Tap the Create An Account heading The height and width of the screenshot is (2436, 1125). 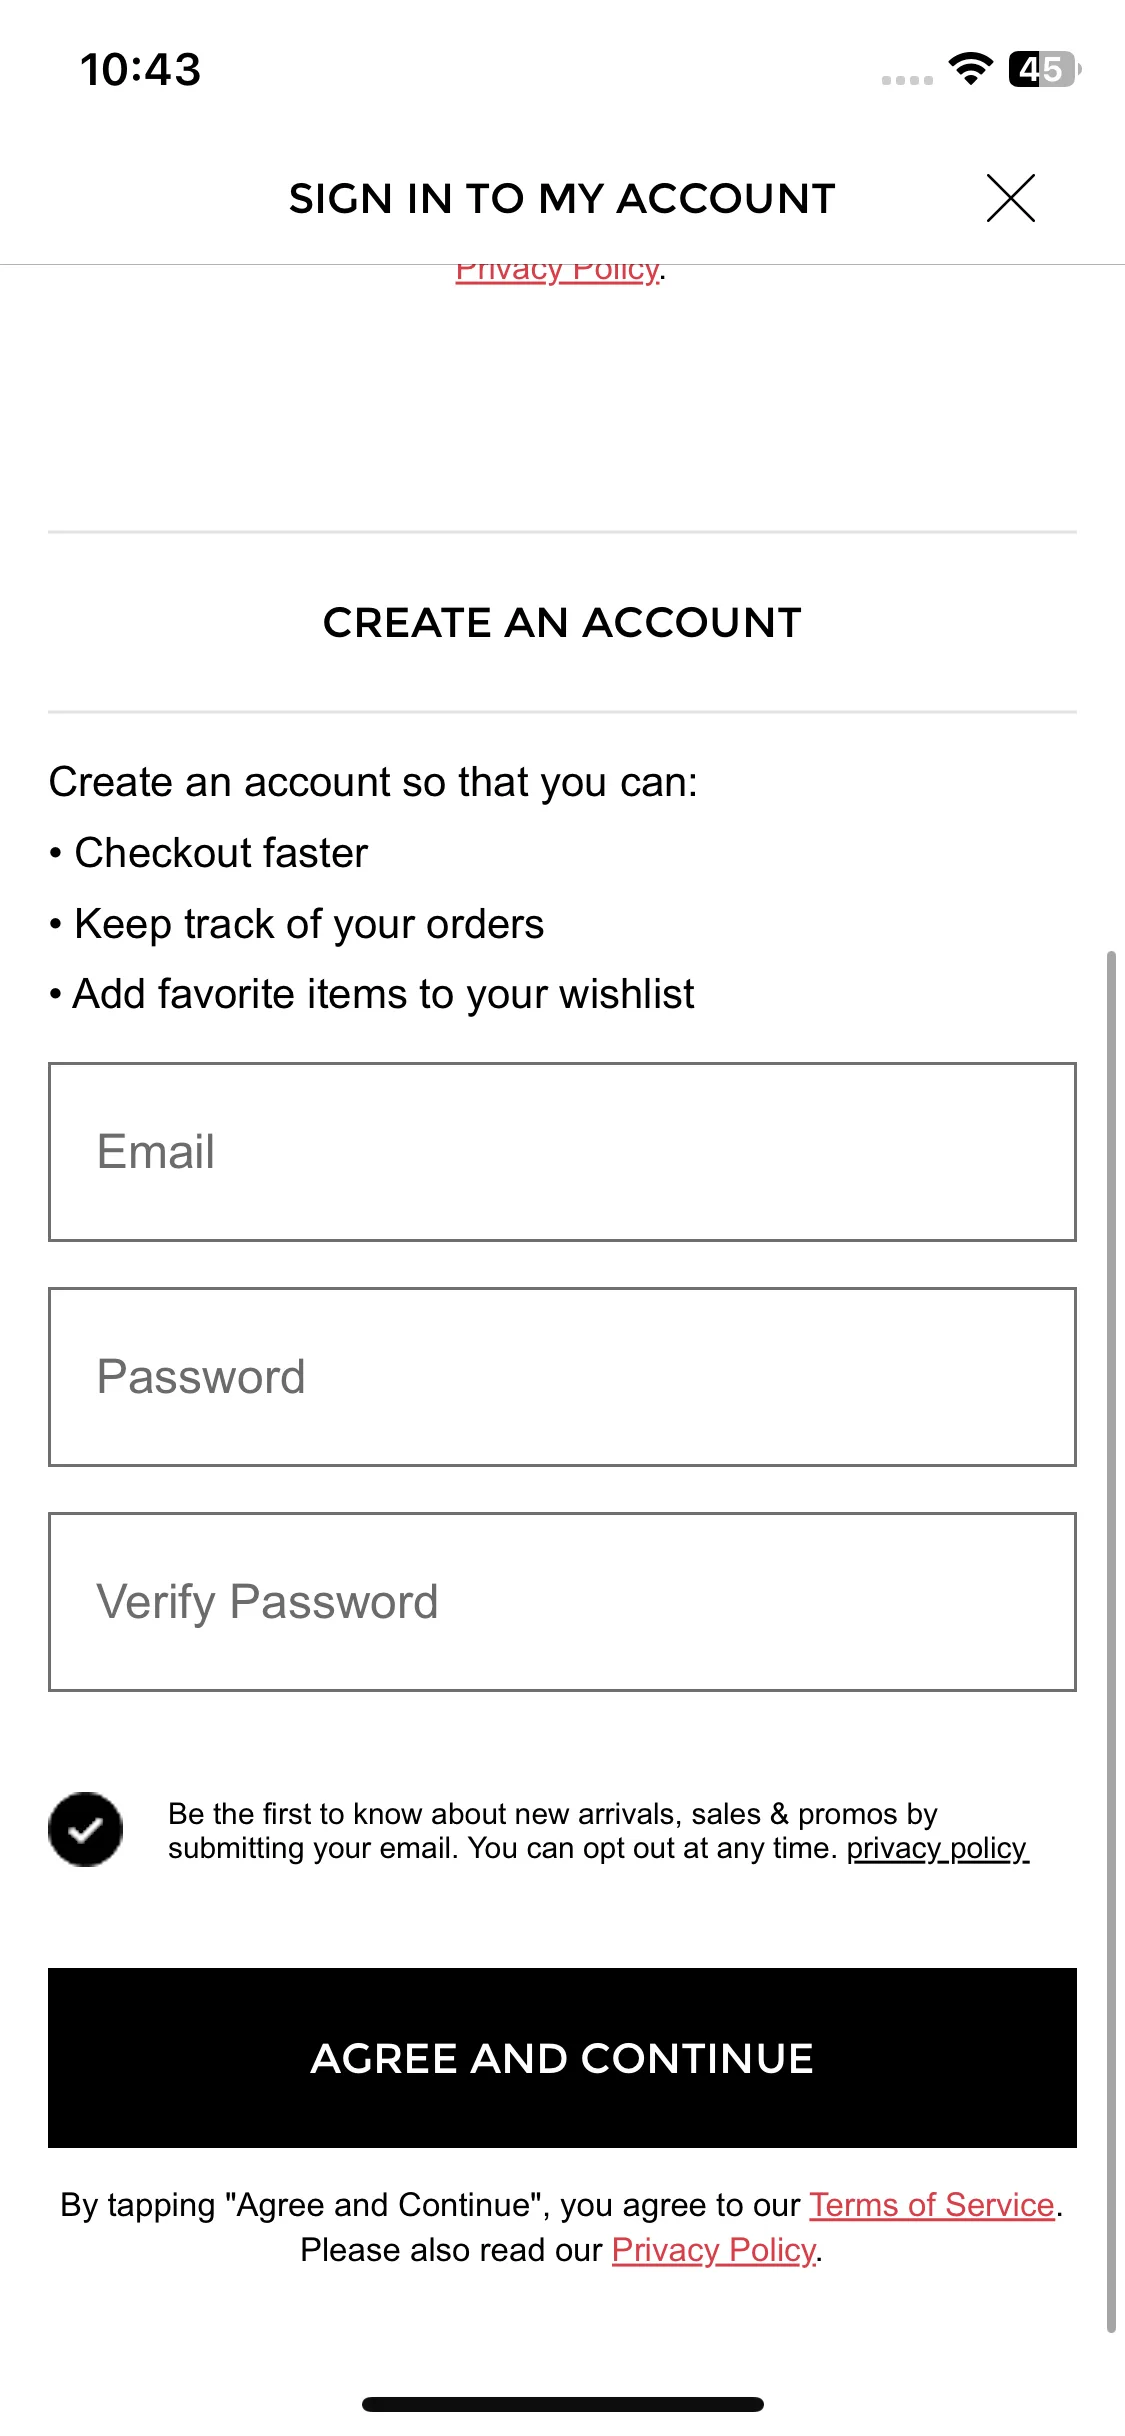(562, 622)
